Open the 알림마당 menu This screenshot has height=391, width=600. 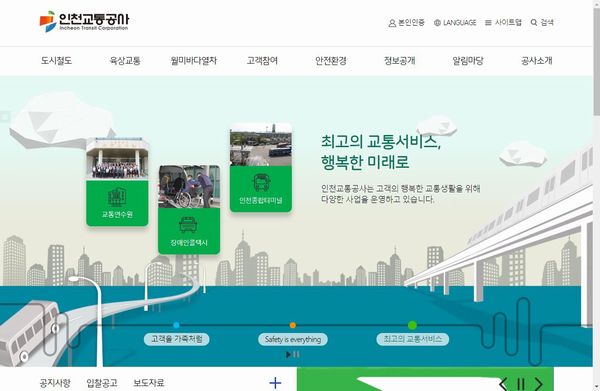(468, 60)
